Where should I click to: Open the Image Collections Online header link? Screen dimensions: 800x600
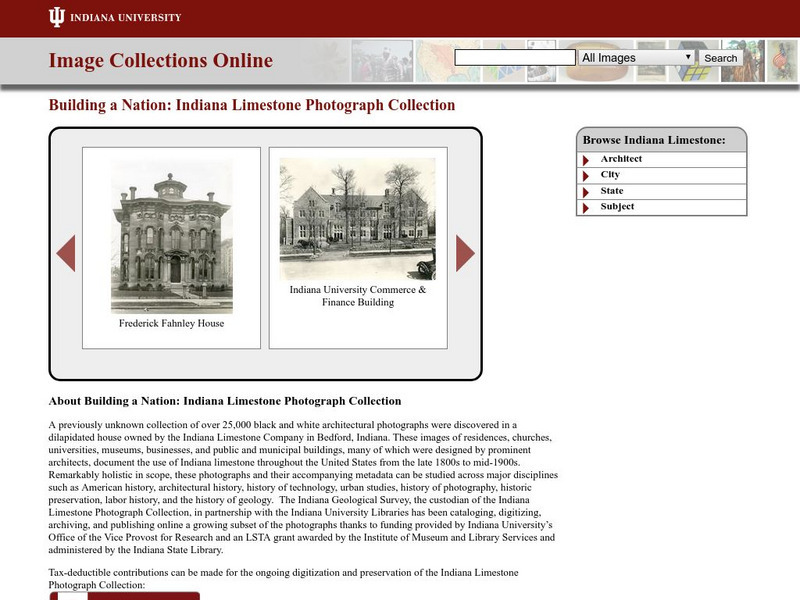click(x=160, y=61)
